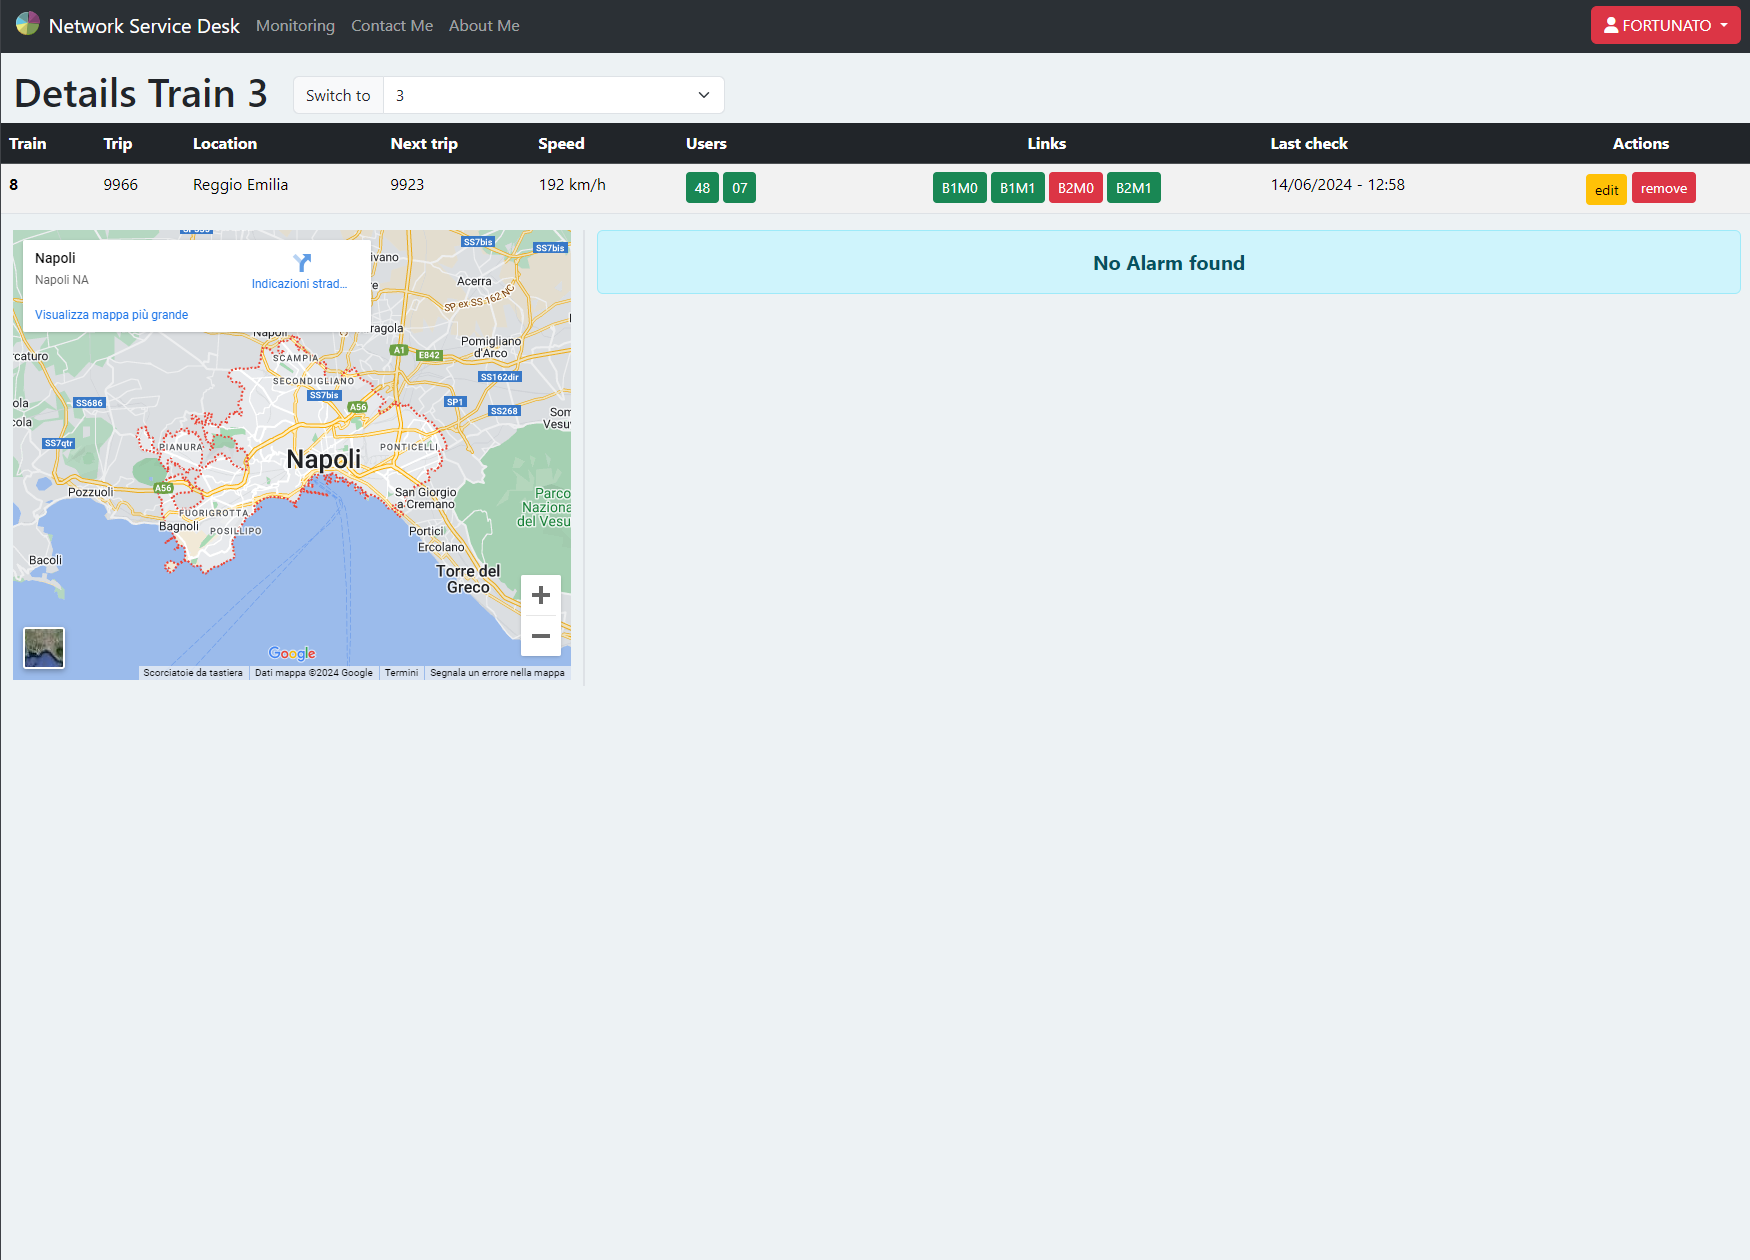
Task: Switch map to satellite view thumbnail
Action: coord(44,648)
